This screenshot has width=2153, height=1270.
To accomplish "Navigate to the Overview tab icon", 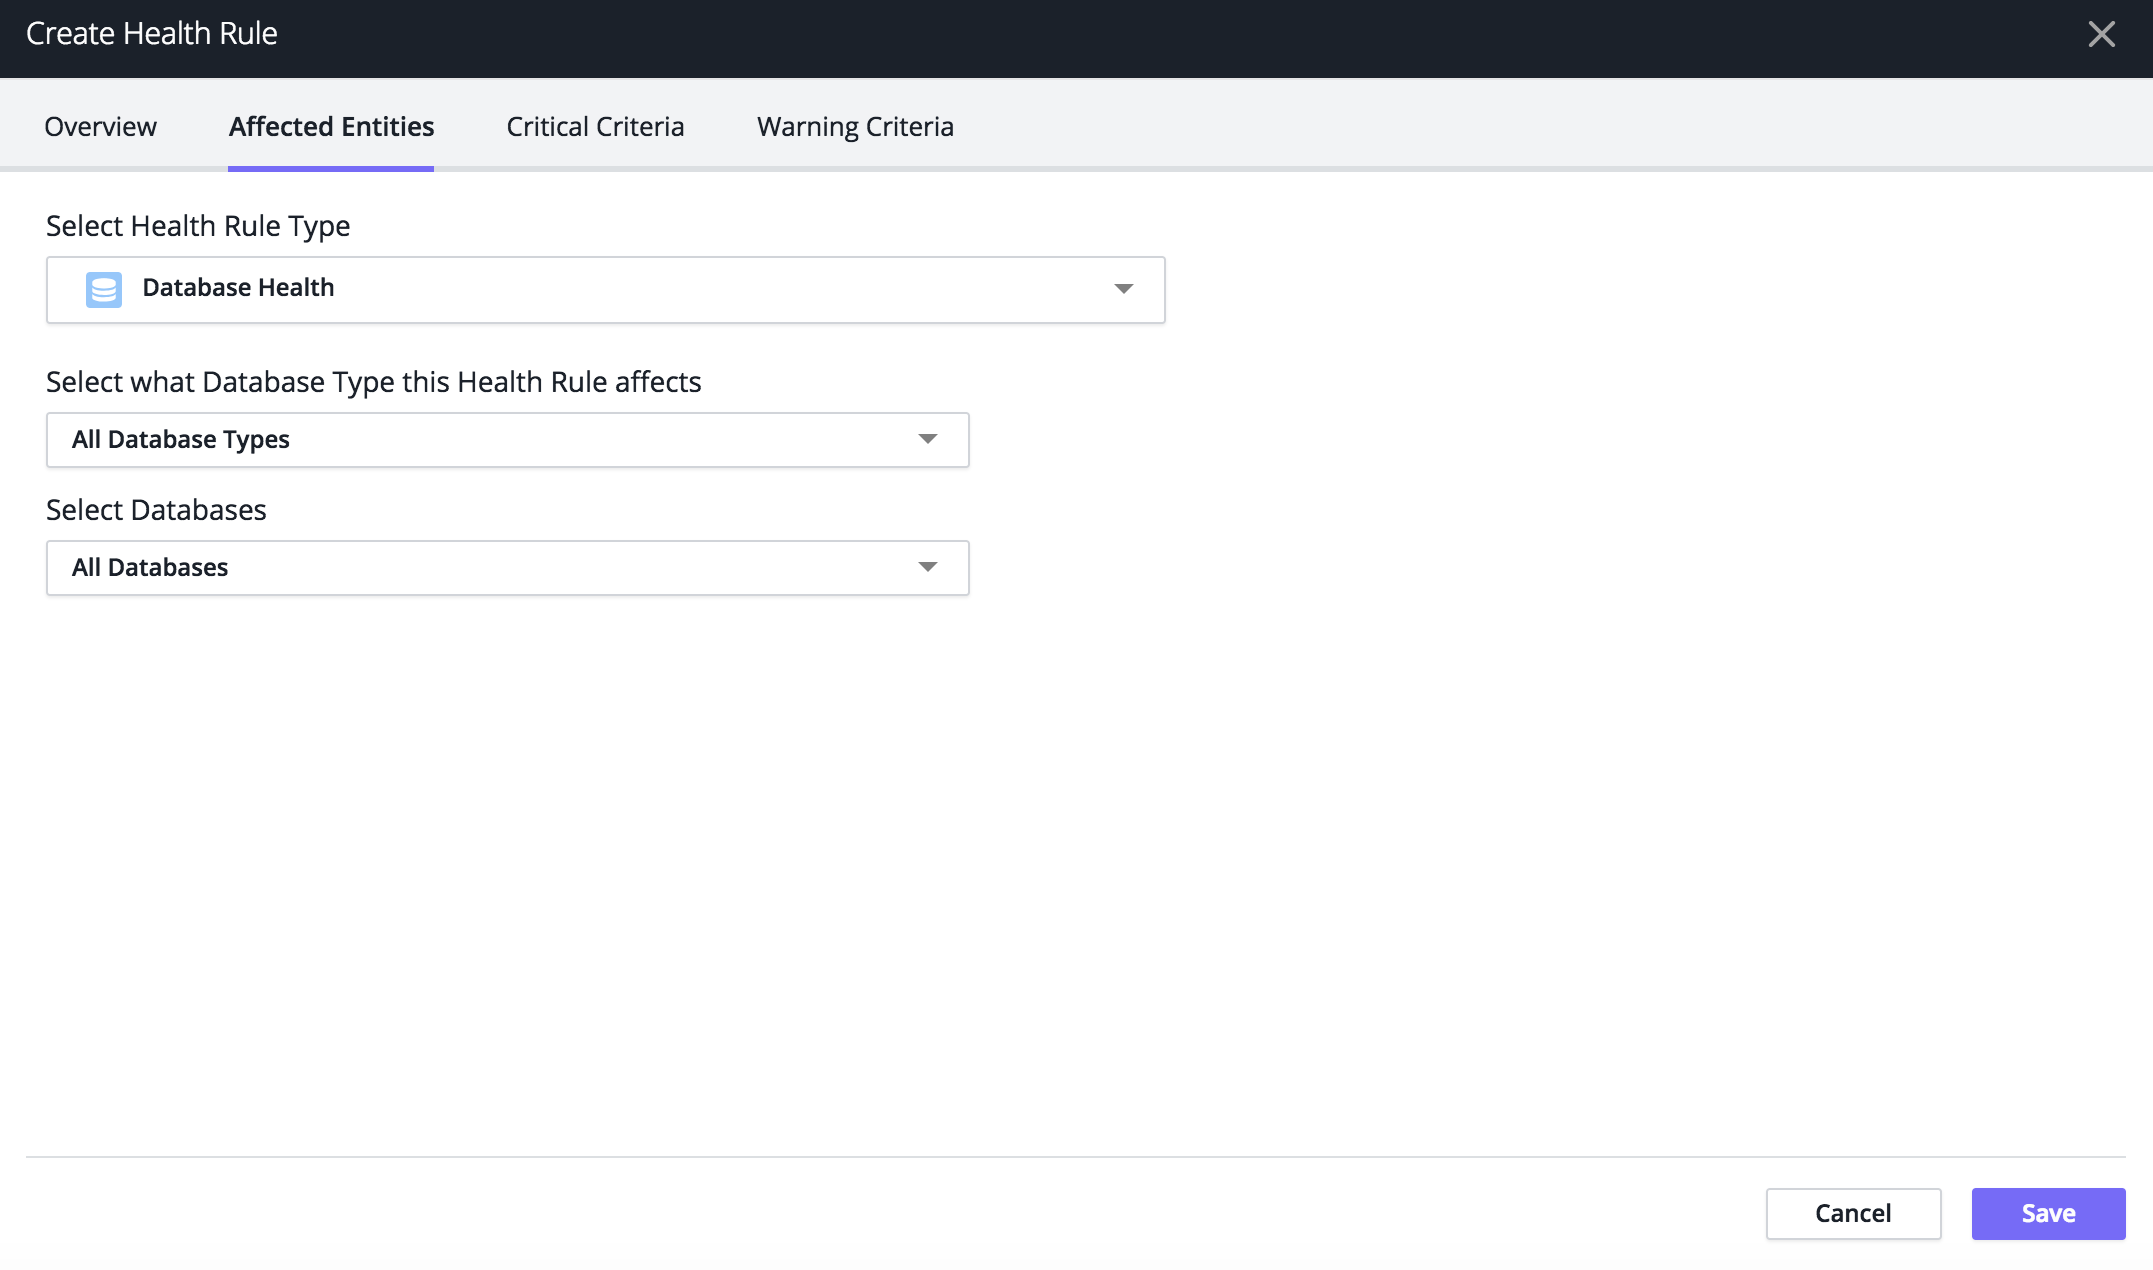I will tap(100, 124).
